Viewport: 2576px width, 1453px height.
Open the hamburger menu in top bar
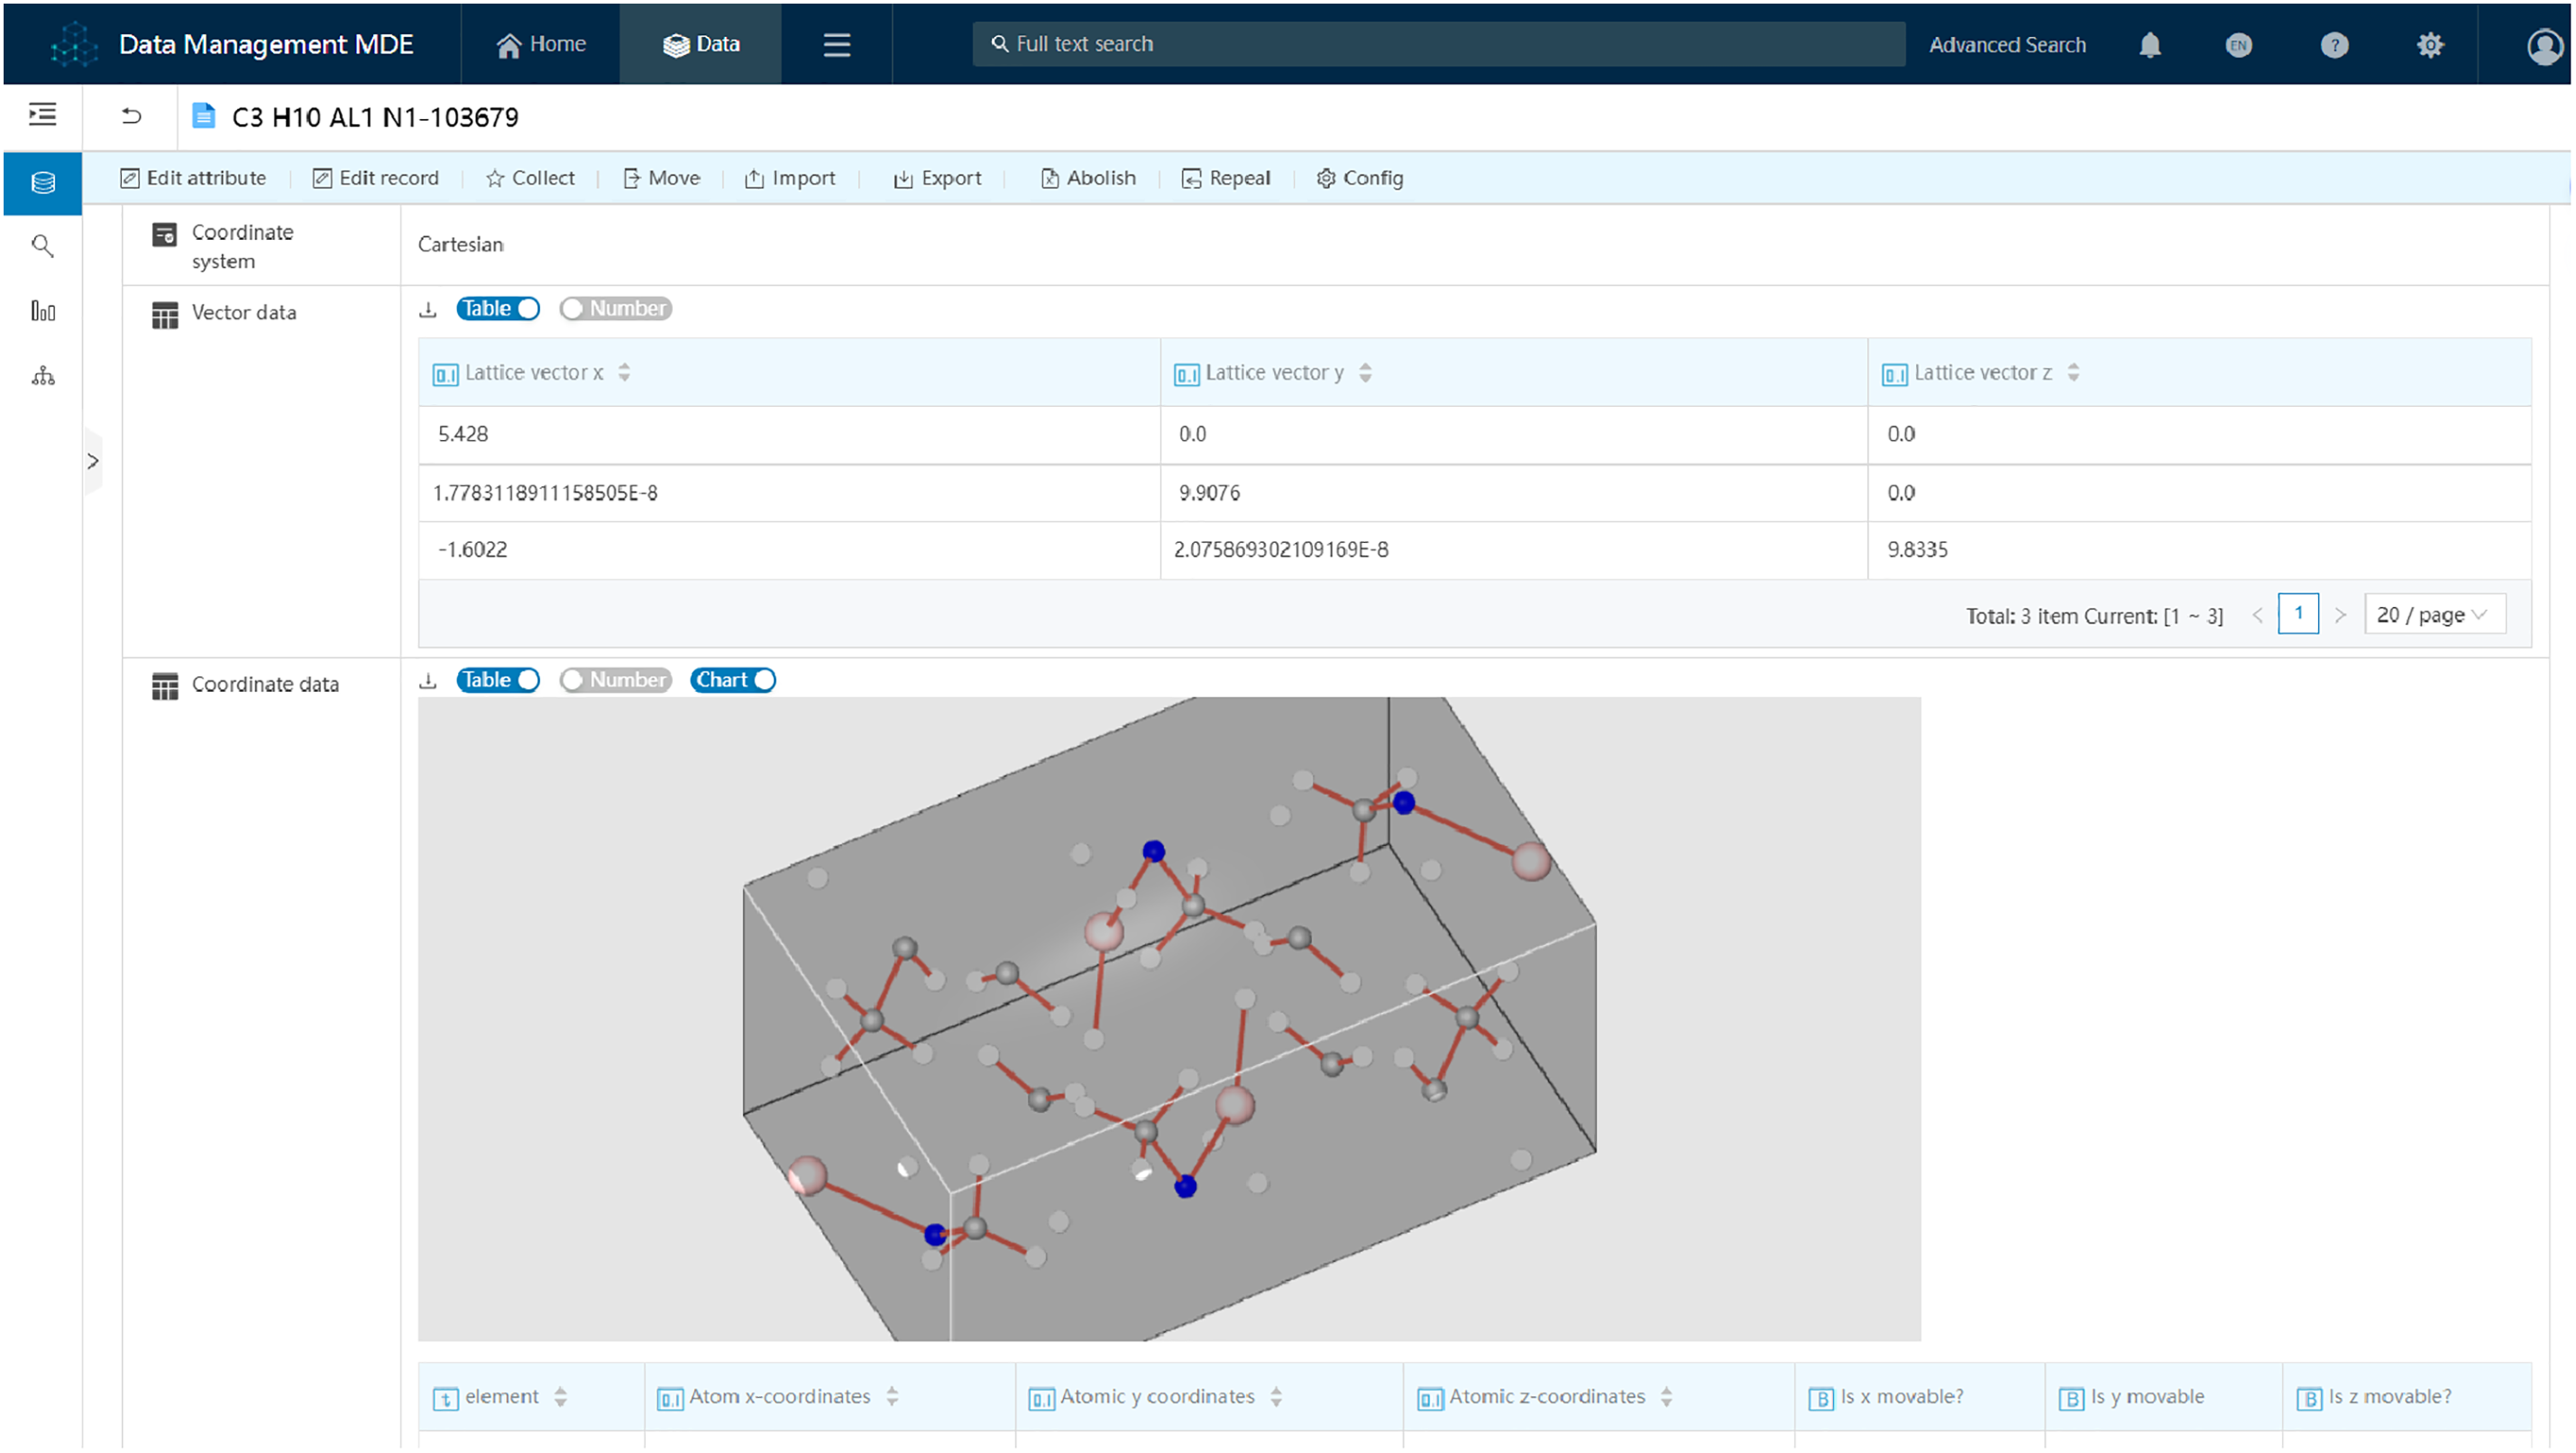836,44
